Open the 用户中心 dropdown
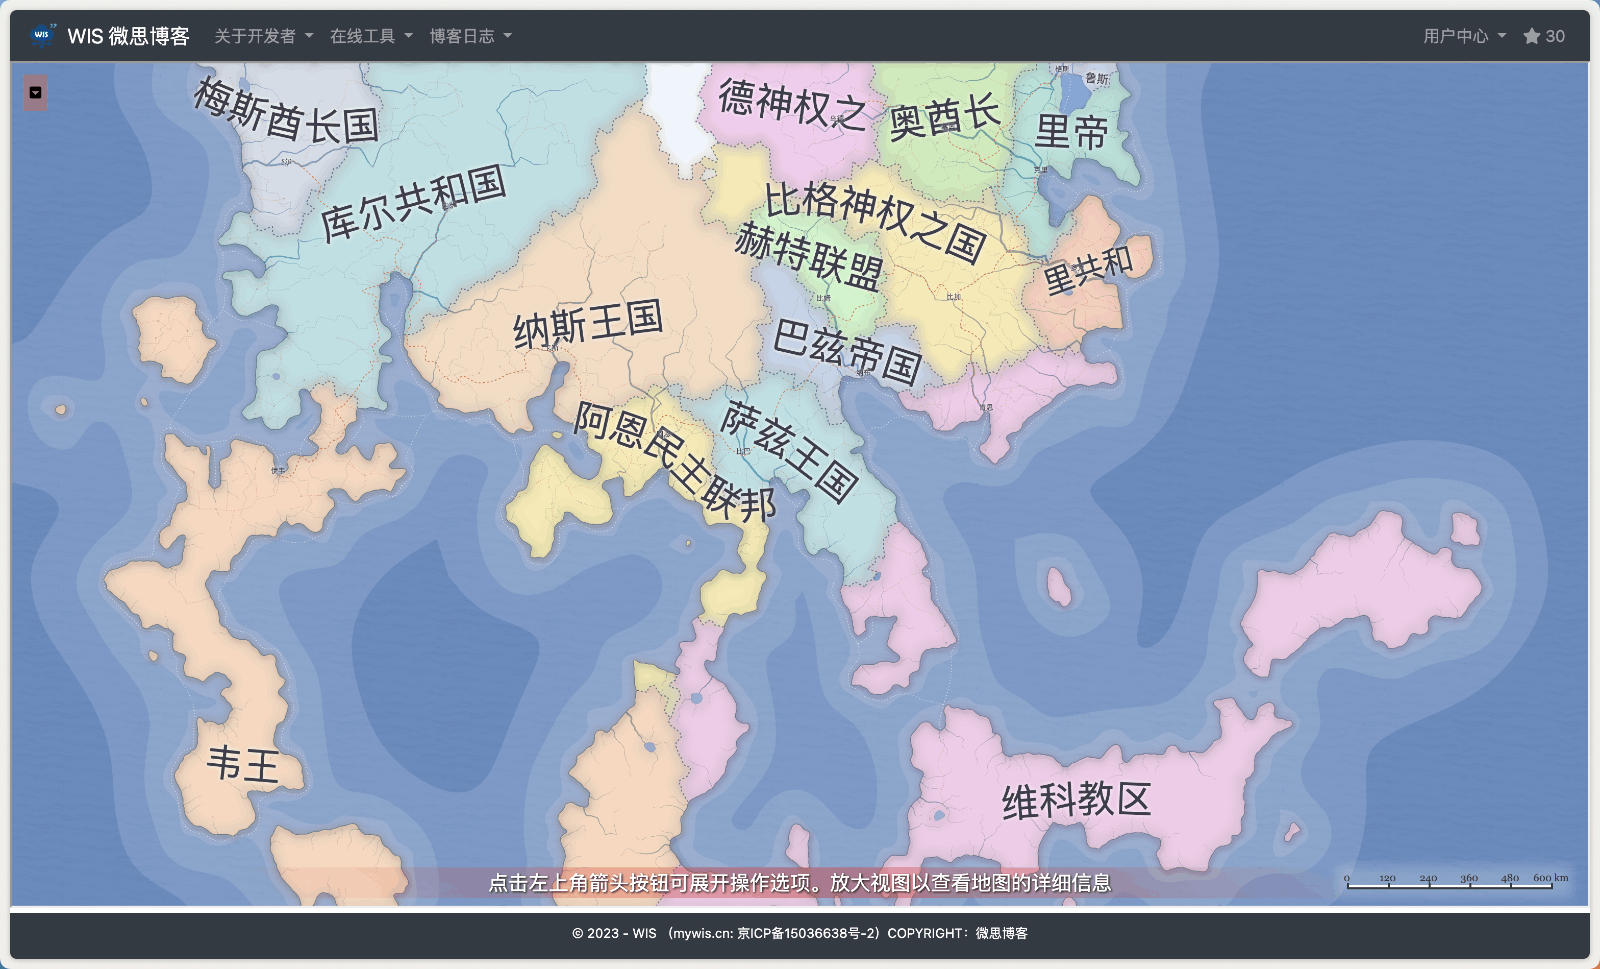Screen dimensions: 1600x969 click(1465, 36)
